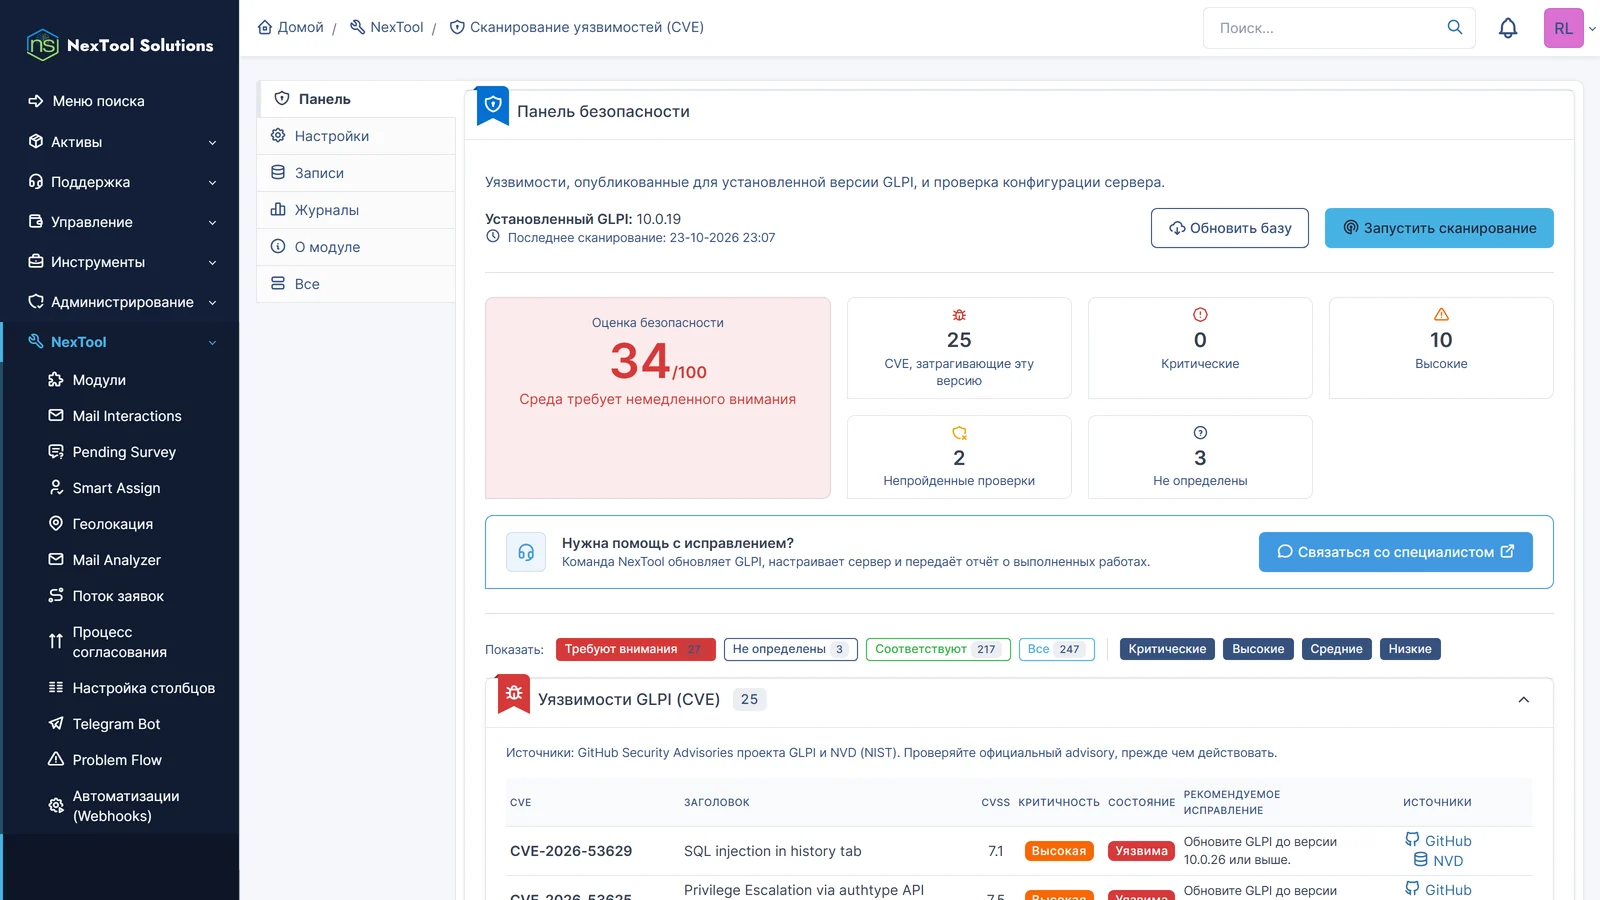Click the Mail Analyzer envelope icon
This screenshot has height=900, width=1600.
pos(56,559)
